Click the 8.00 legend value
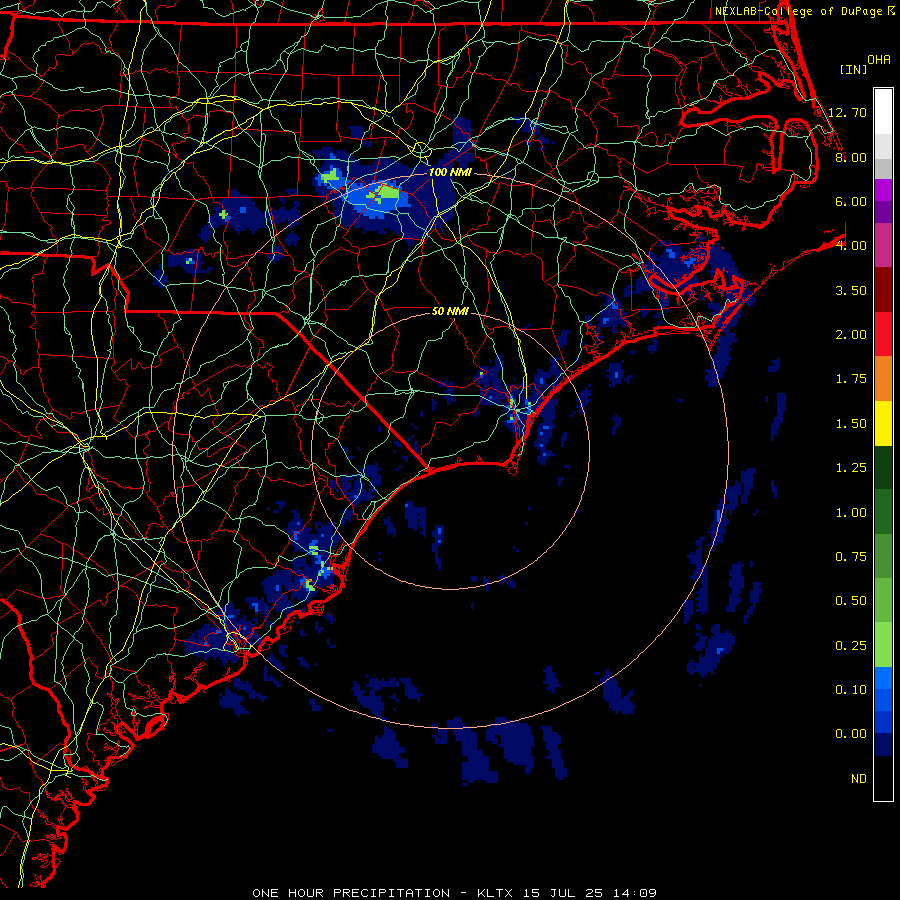Viewport: 900px width, 900px height. click(851, 157)
